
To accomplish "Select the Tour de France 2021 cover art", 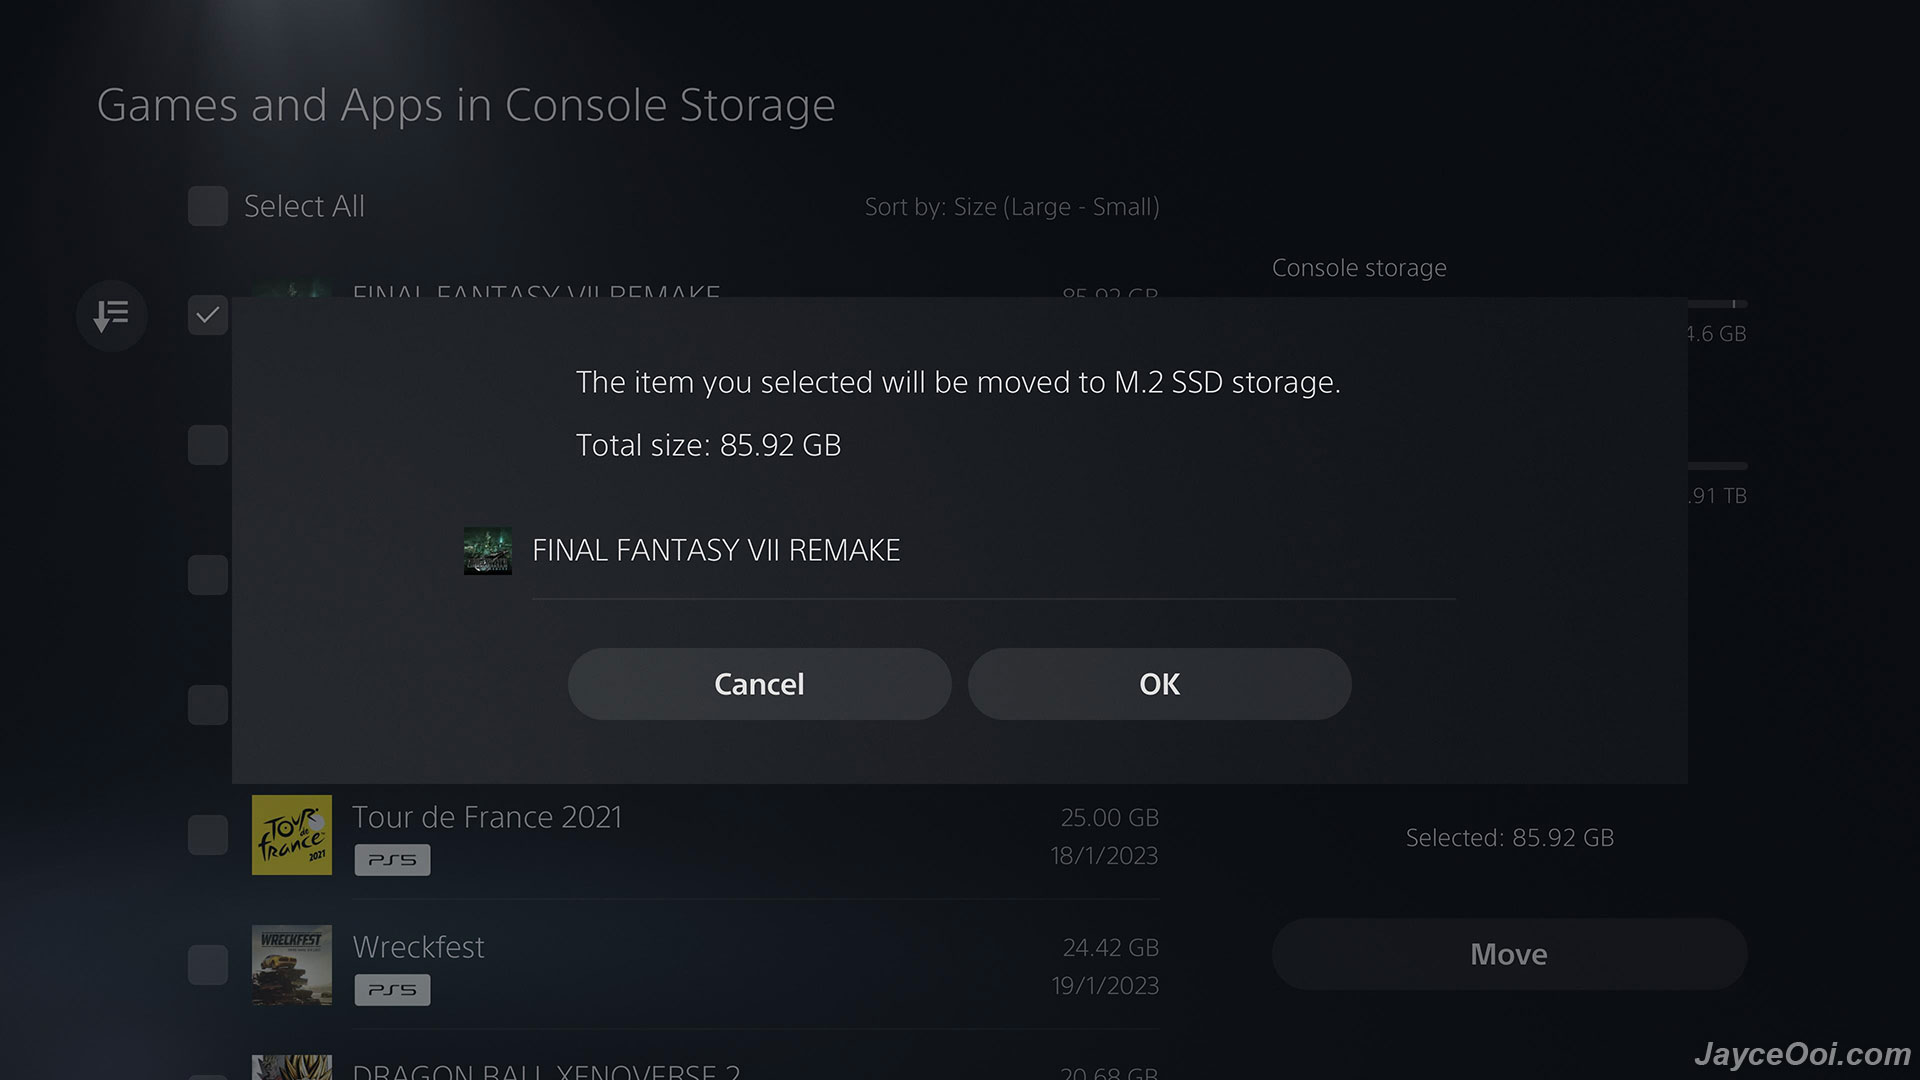I will pos(292,835).
